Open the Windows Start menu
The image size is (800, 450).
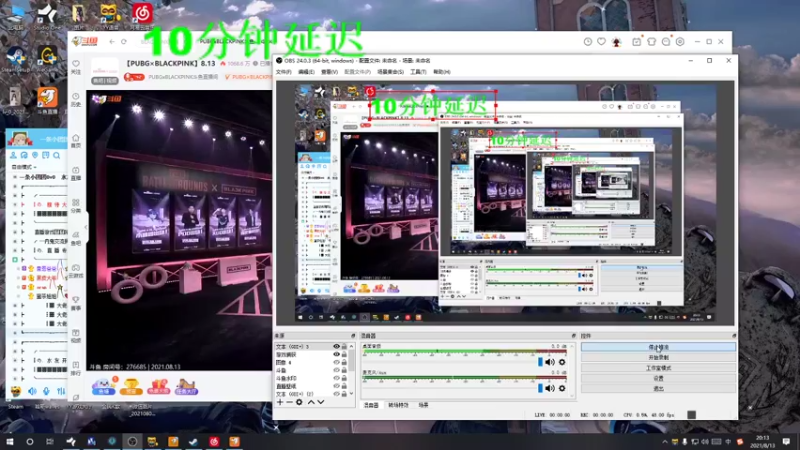coord(9,441)
